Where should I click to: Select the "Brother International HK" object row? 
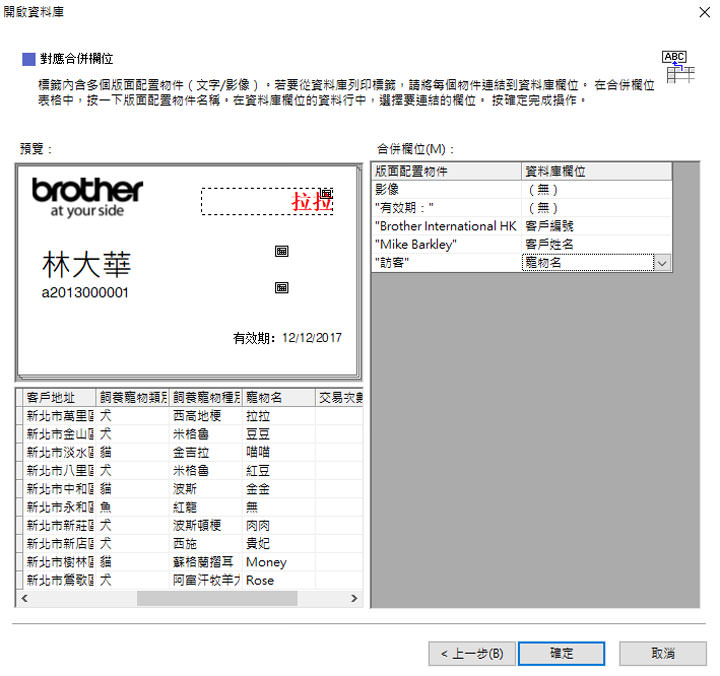point(446,226)
